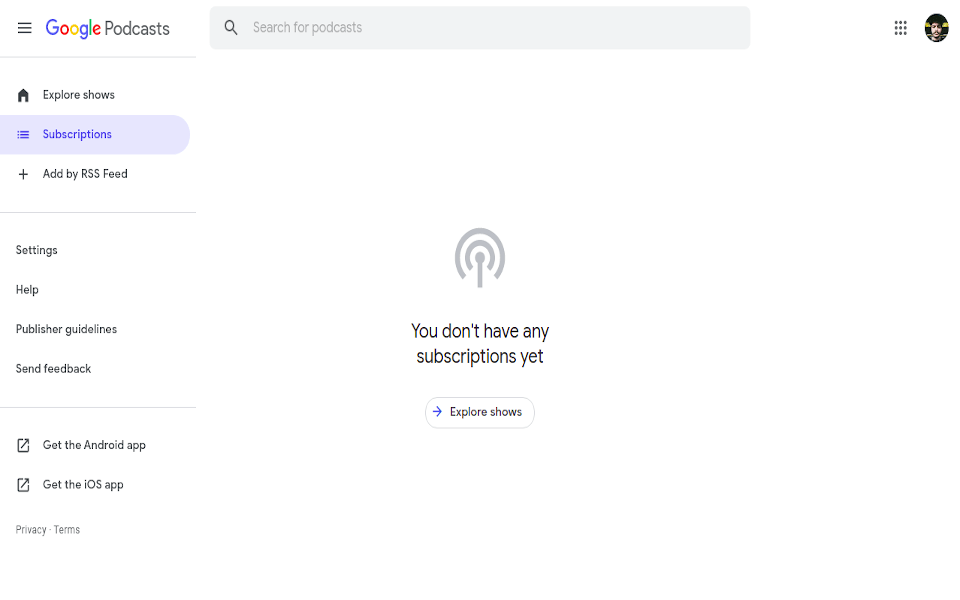Open the Google apps grid
The width and height of the screenshot is (960, 600).
click(900, 28)
